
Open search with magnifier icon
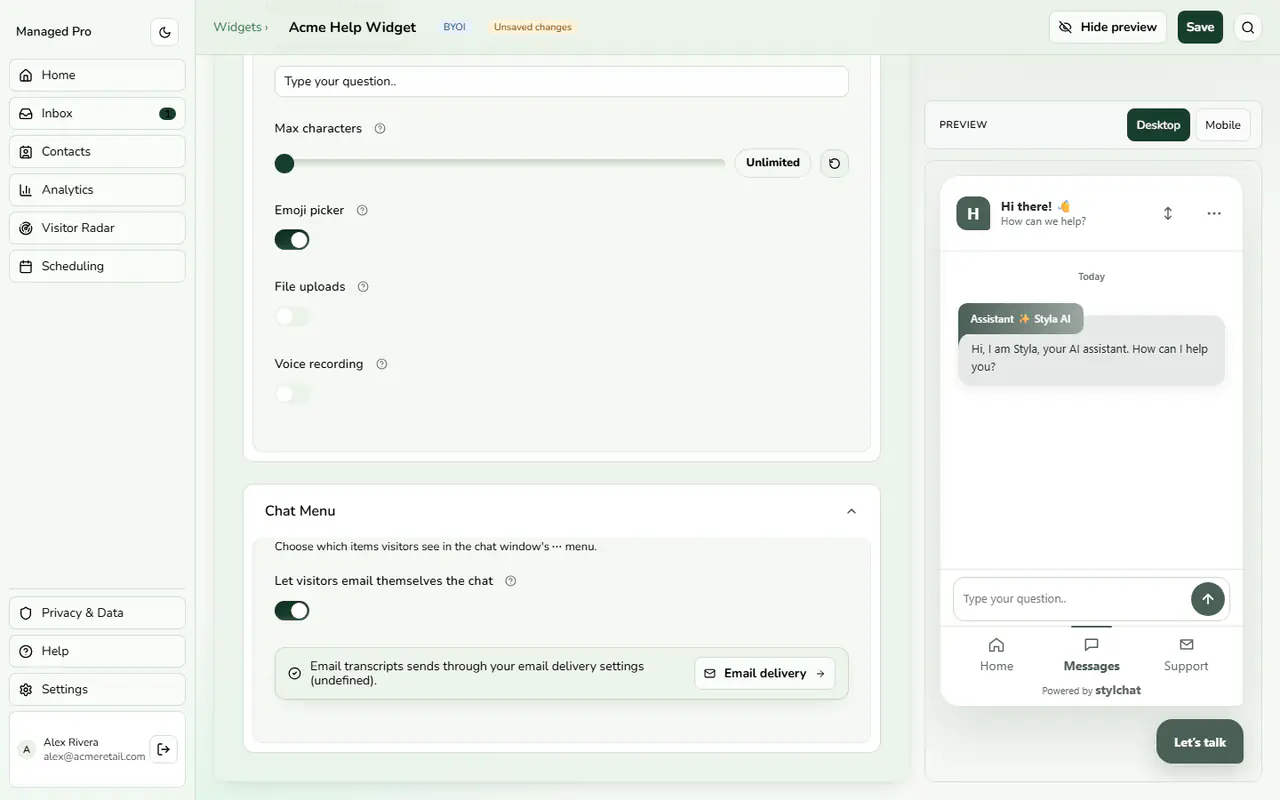(x=1248, y=27)
